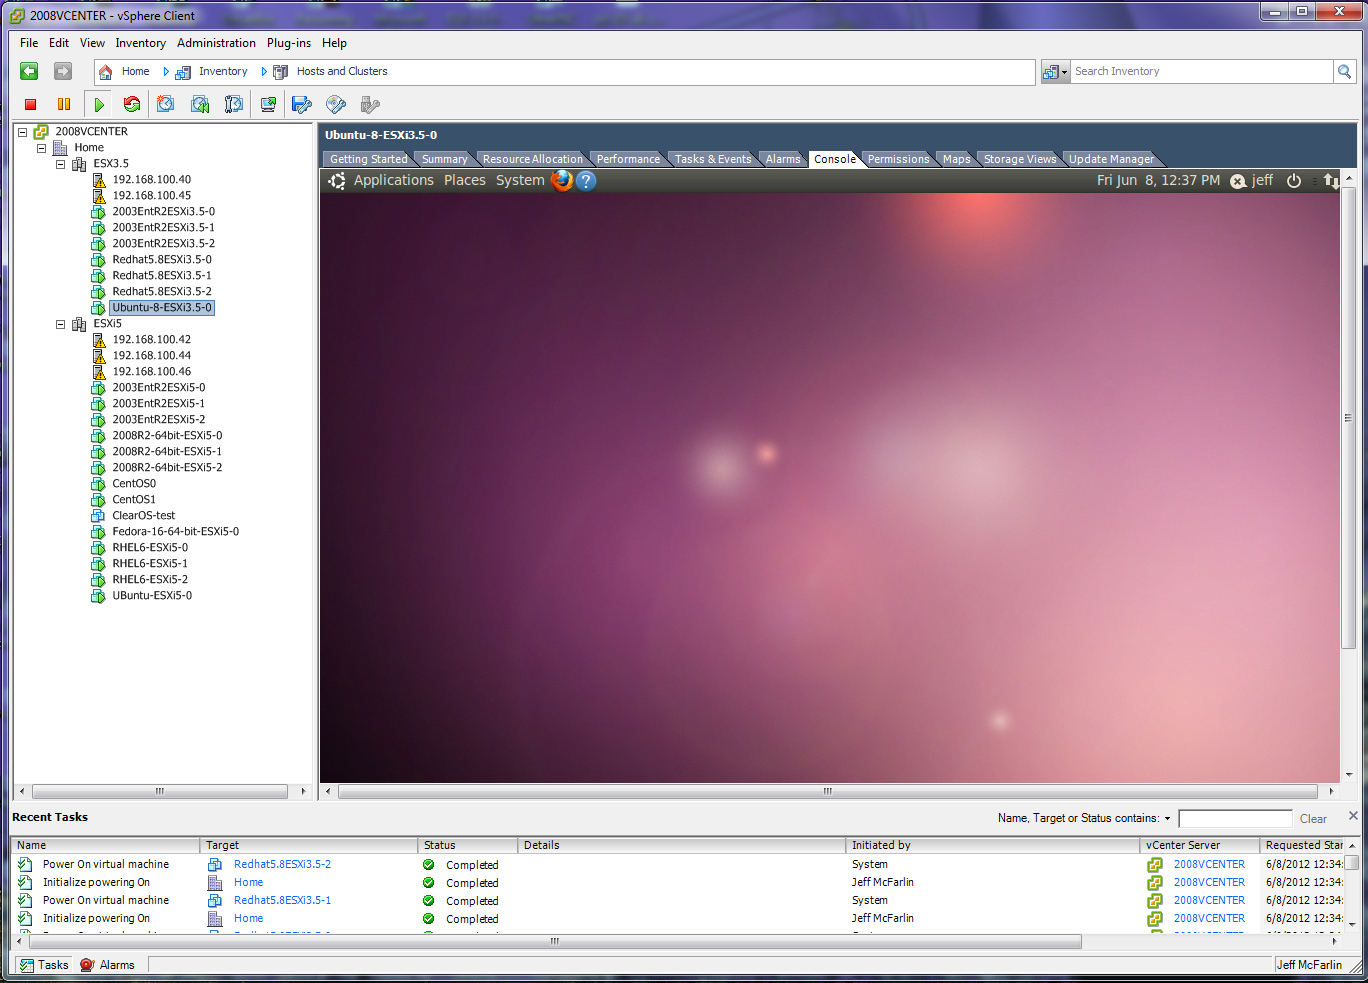Image resolution: width=1368 pixels, height=983 pixels.
Task: Click Hosts and Clusters in the breadcrumb
Action: tap(342, 71)
